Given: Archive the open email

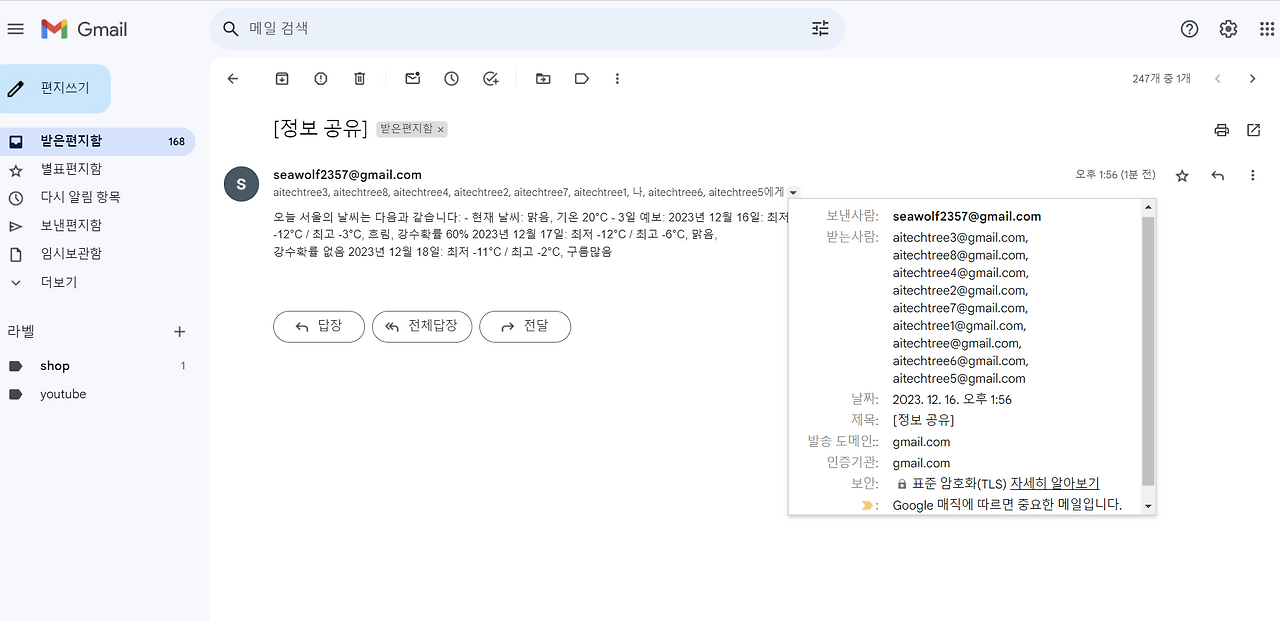Looking at the screenshot, I should click(281, 78).
